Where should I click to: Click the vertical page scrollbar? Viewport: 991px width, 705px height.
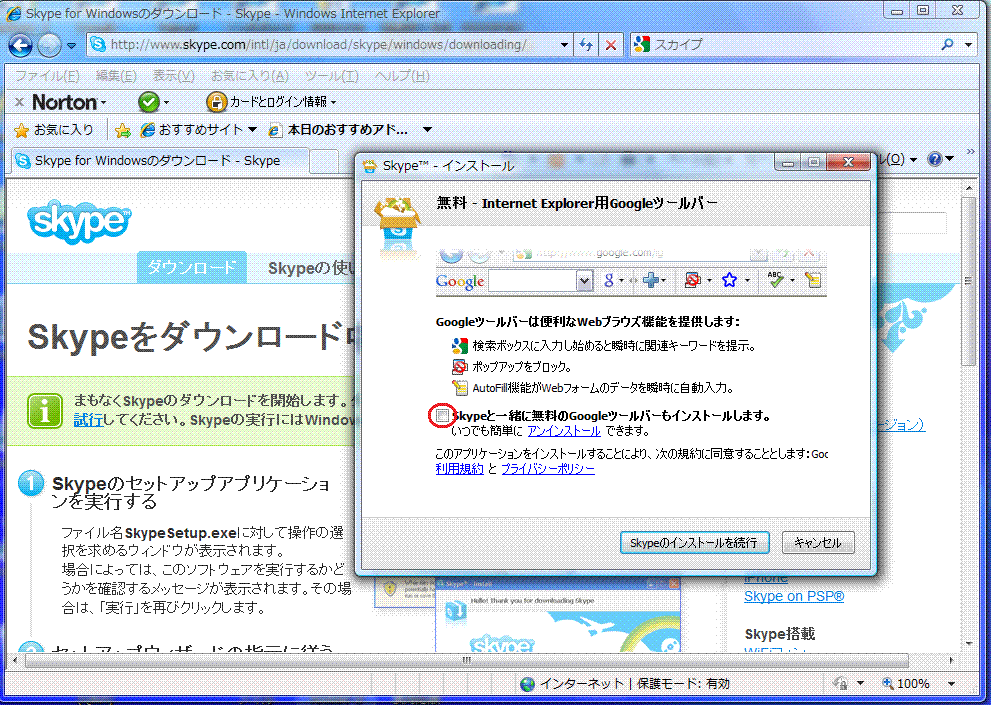pos(968,281)
